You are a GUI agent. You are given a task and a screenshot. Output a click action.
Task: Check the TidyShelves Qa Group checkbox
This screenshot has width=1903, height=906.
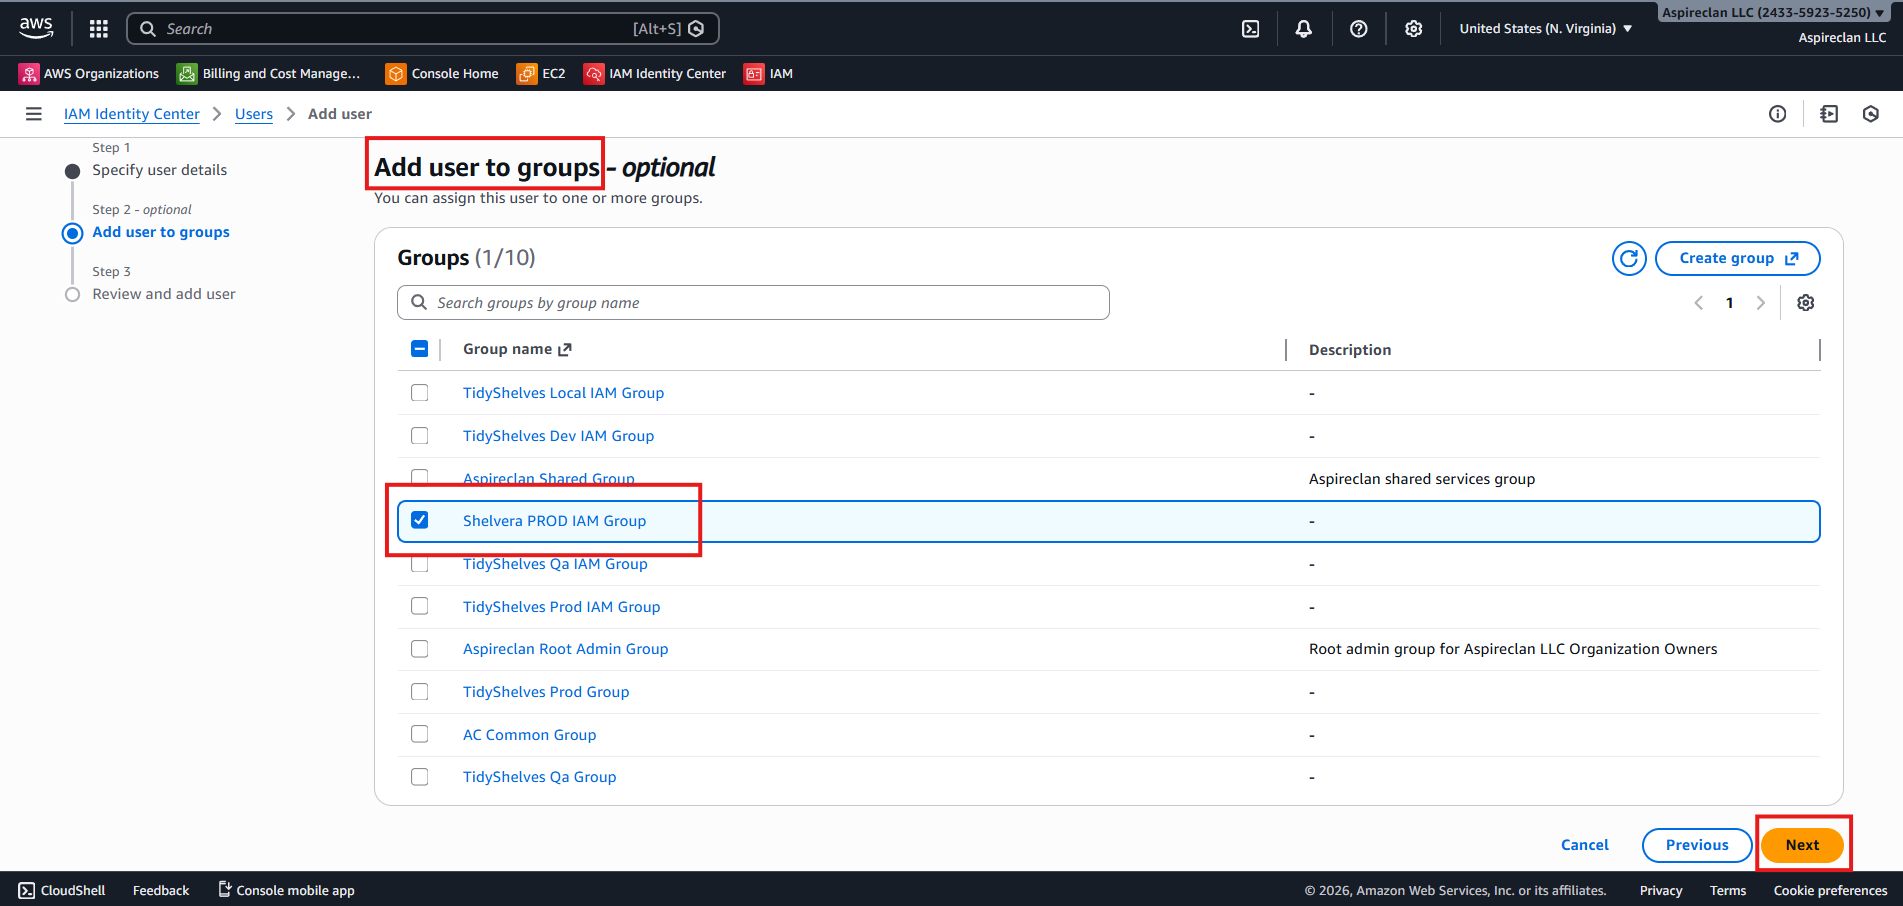pos(420,777)
